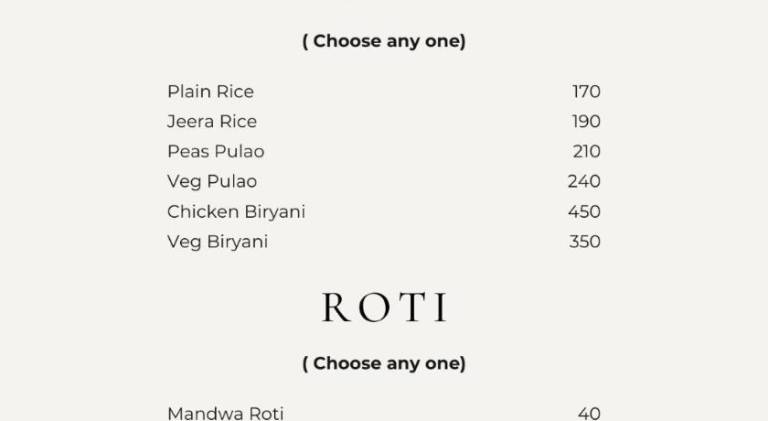Viewport: 768px width, 421px height.
Task: Click the ROTI section heading
Action: pyautogui.click(x=384, y=307)
